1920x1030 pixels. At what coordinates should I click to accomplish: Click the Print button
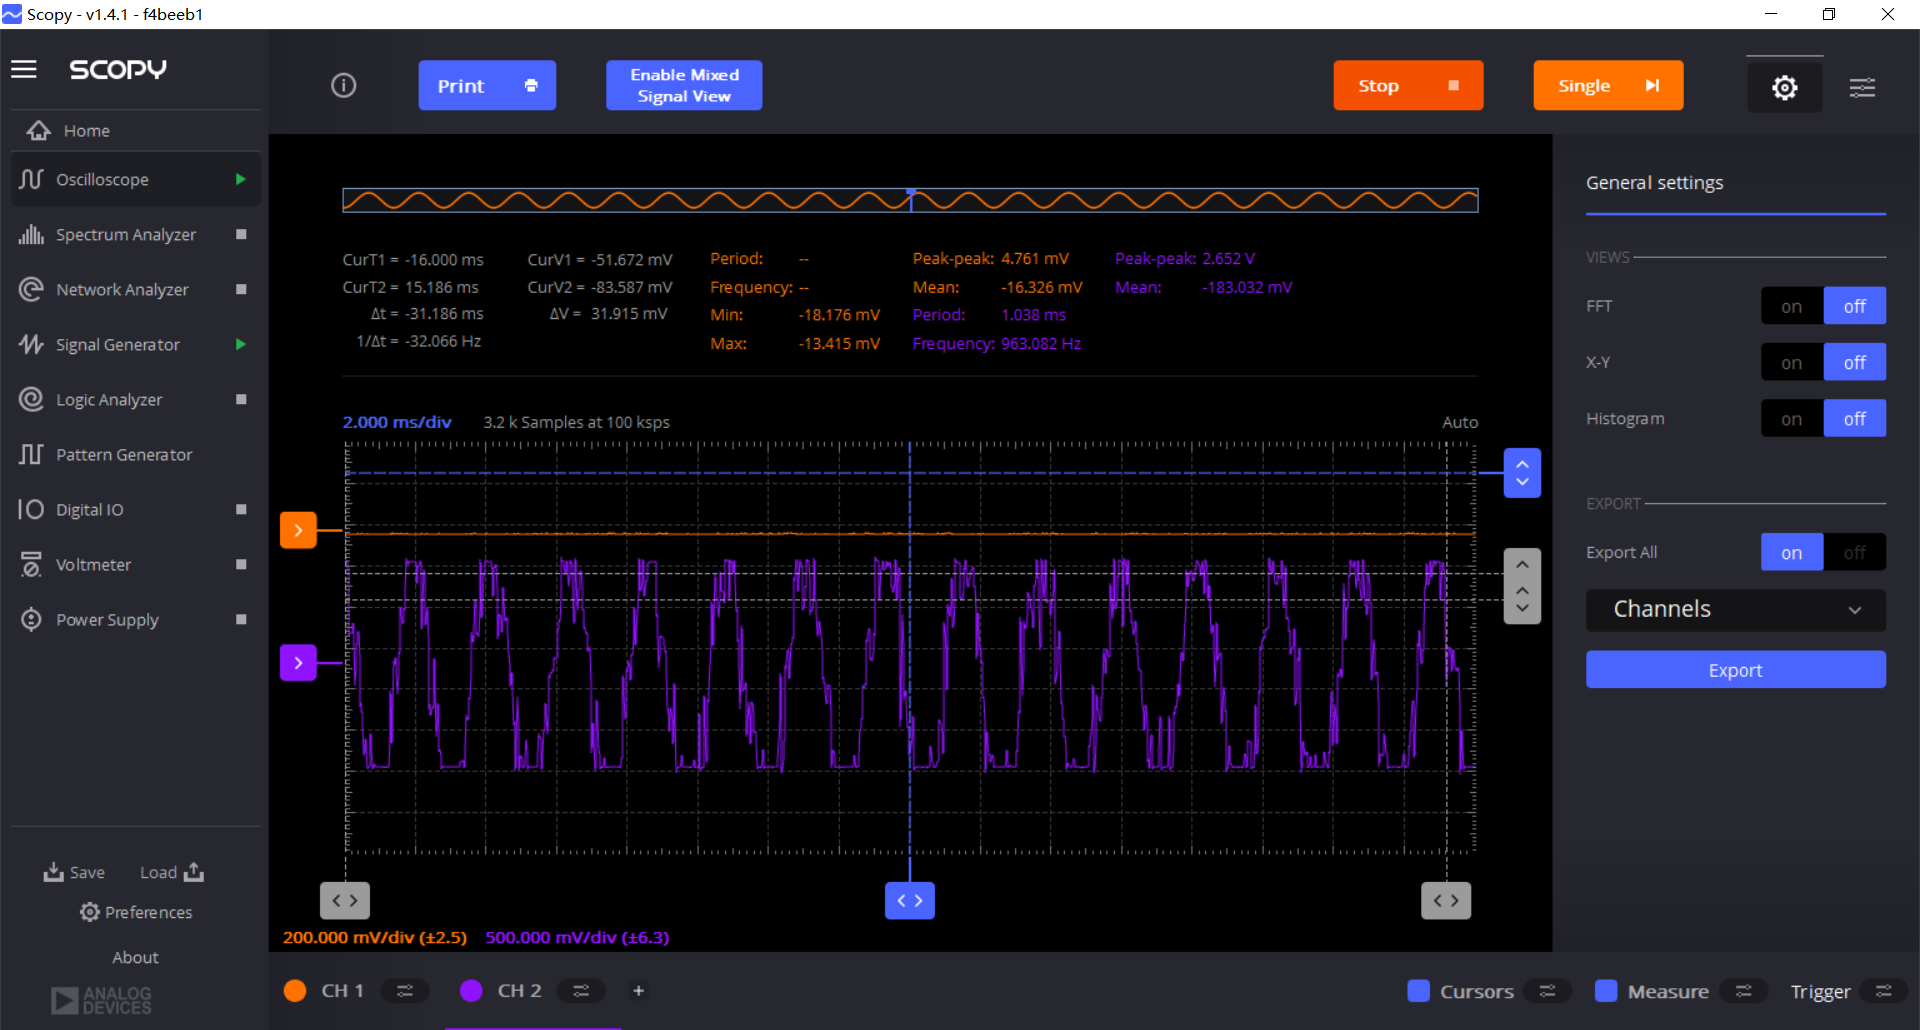(x=487, y=85)
